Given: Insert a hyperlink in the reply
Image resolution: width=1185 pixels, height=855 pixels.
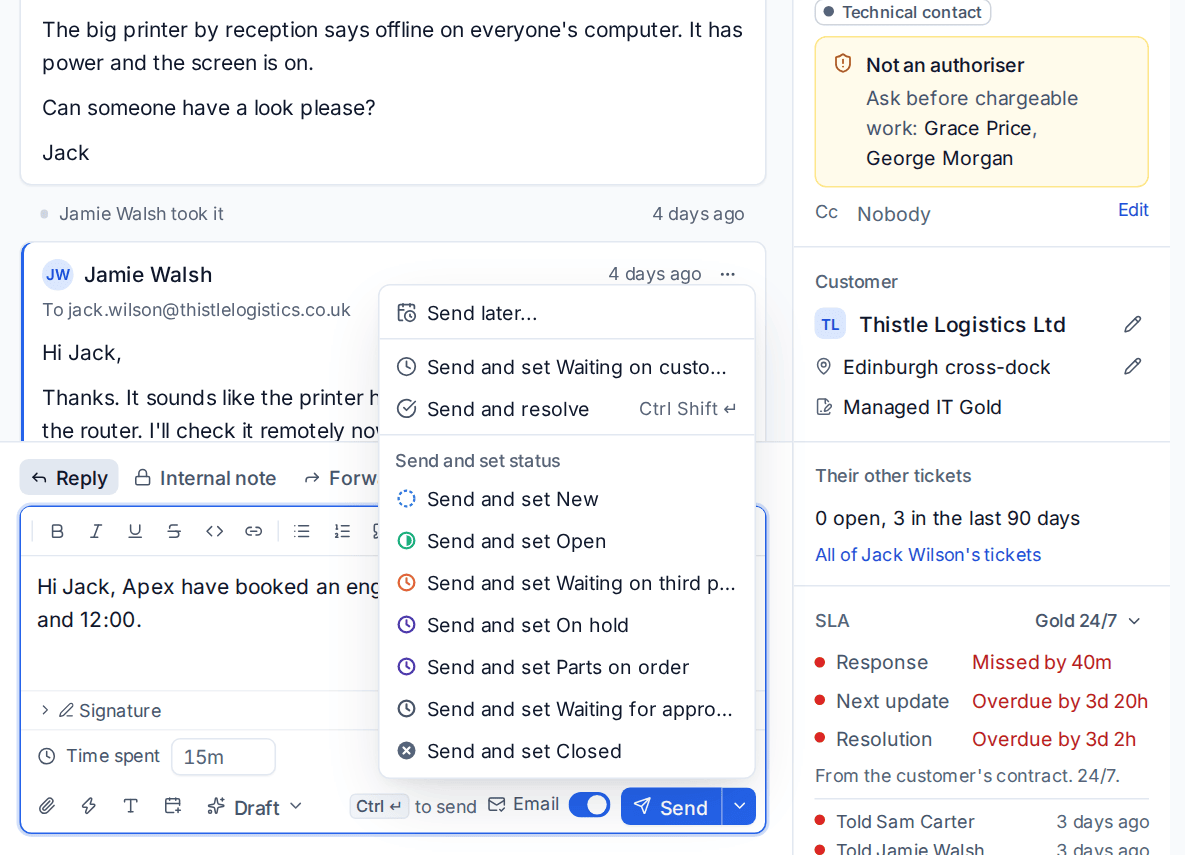Looking at the screenshot, I should (253, 531).
